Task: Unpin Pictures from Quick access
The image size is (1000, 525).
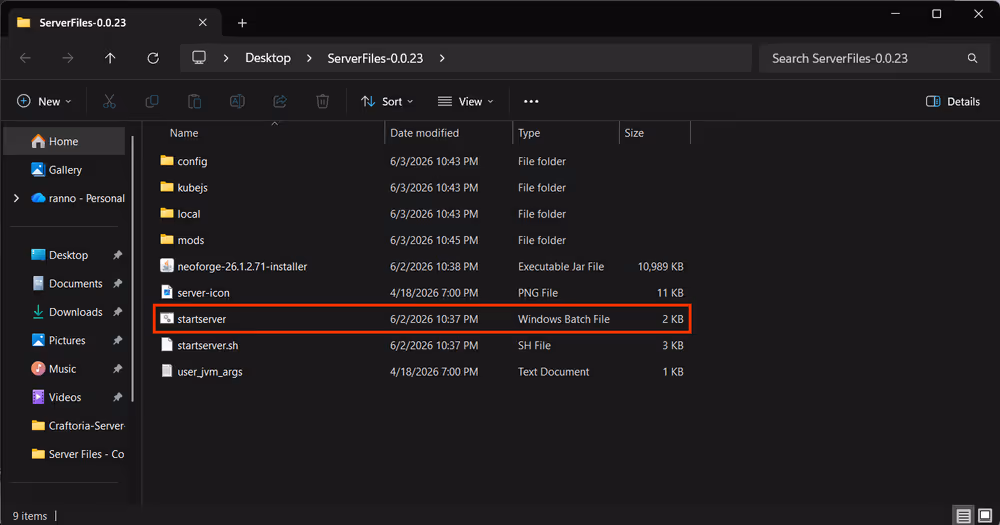Action: click(117, 341)
